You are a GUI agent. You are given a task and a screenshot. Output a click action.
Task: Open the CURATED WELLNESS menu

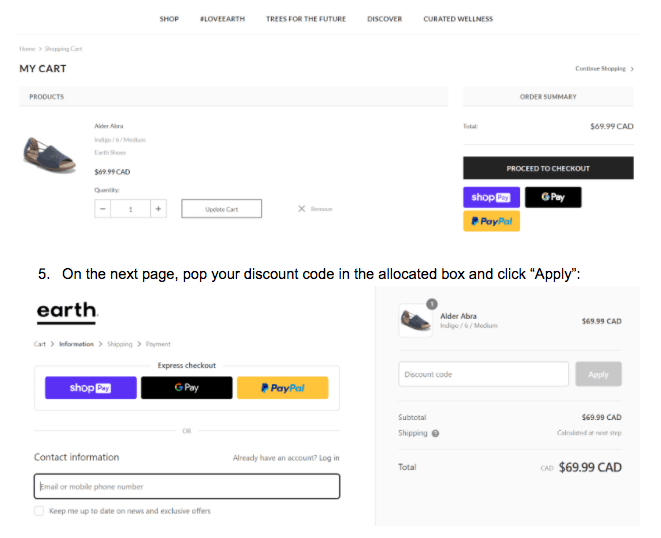457,19
